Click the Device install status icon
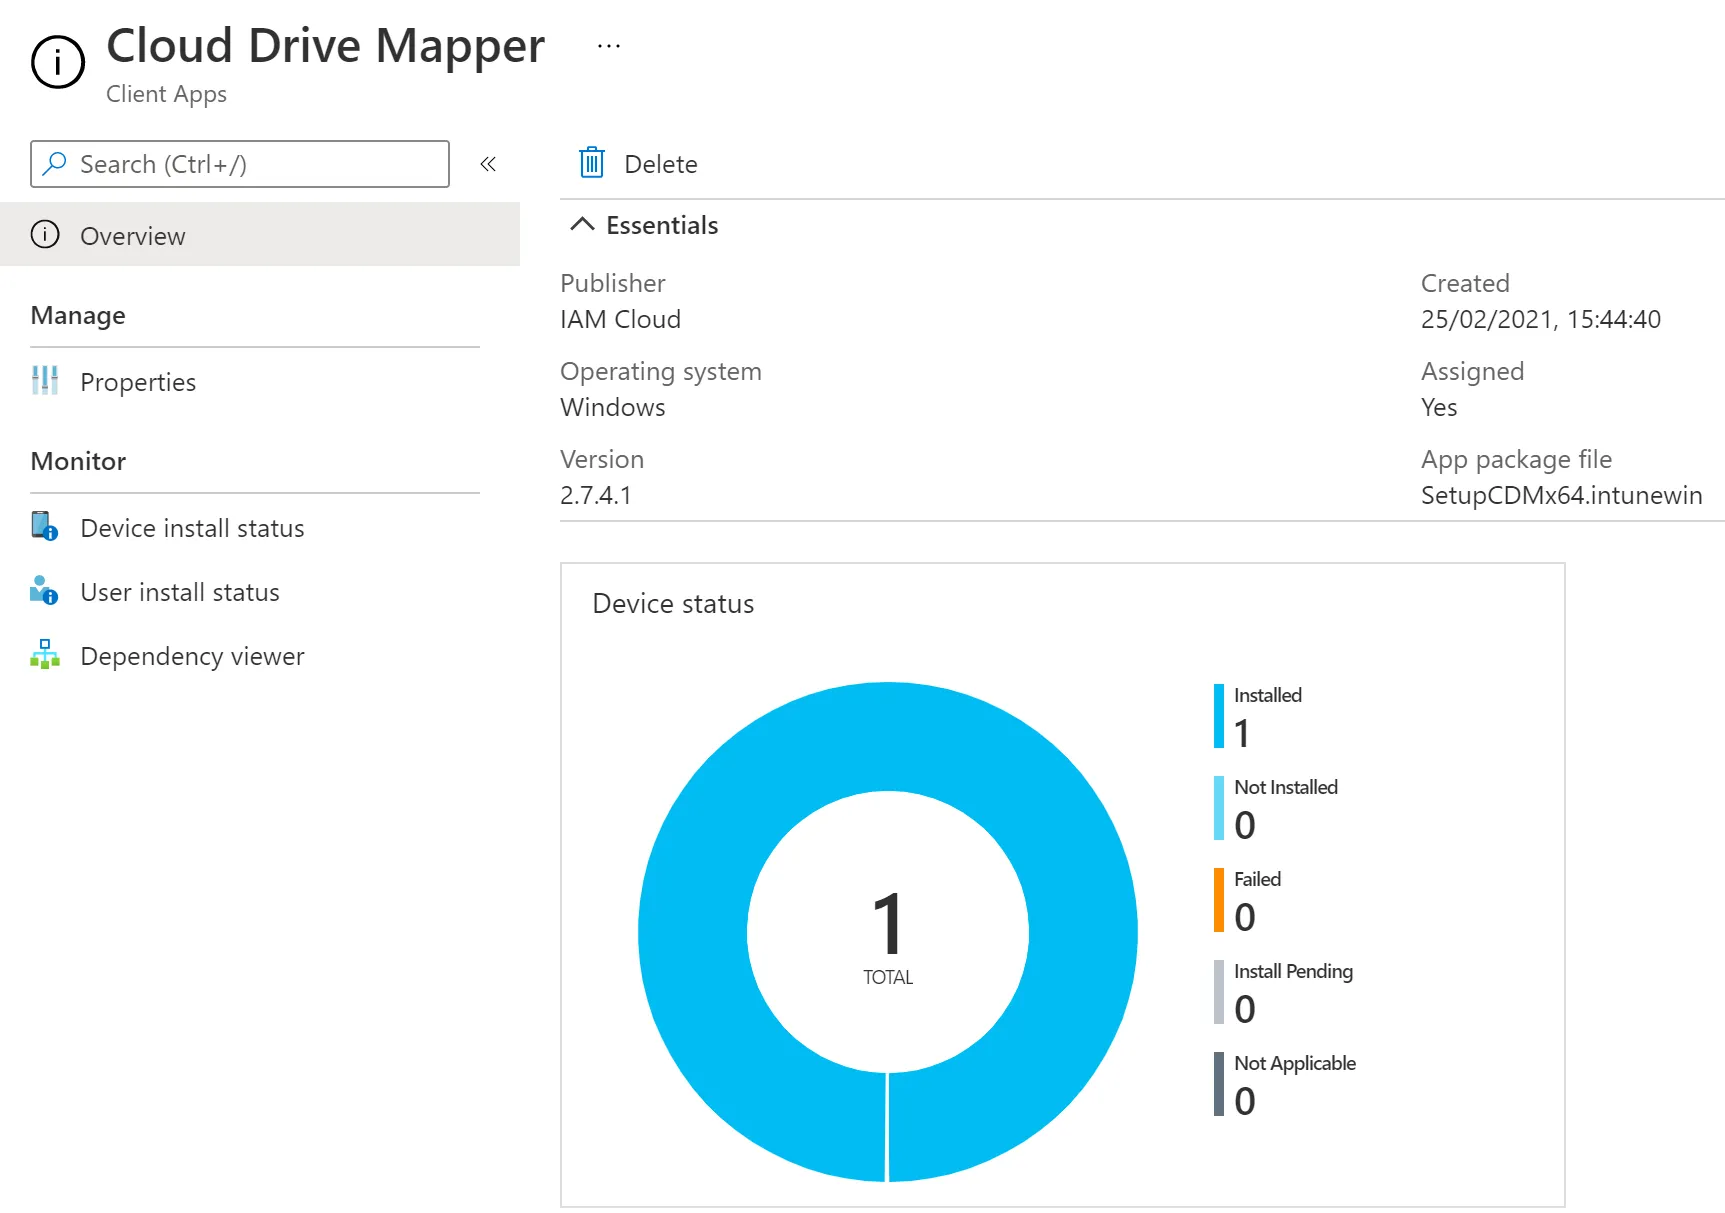 coord(45,526)
